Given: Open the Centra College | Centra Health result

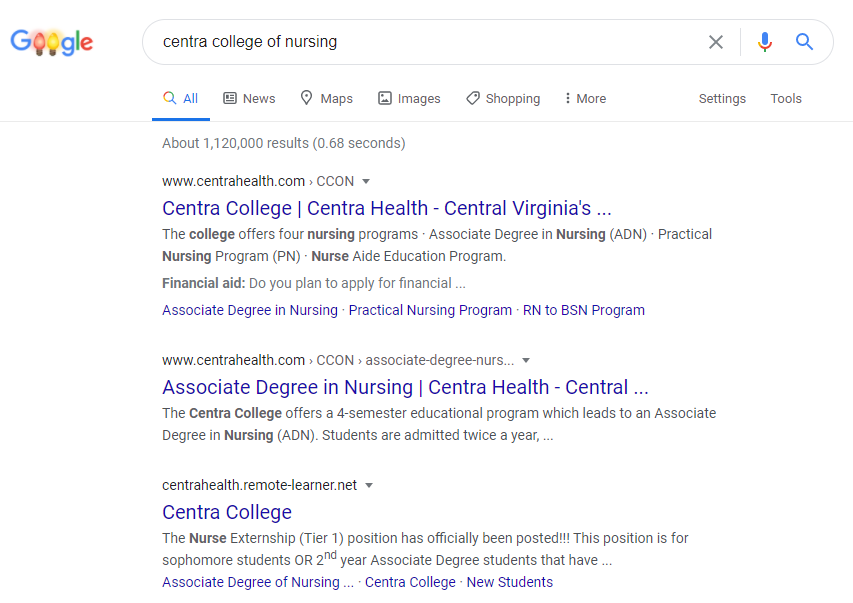Looking at the screenshot, I should (386, 208).
